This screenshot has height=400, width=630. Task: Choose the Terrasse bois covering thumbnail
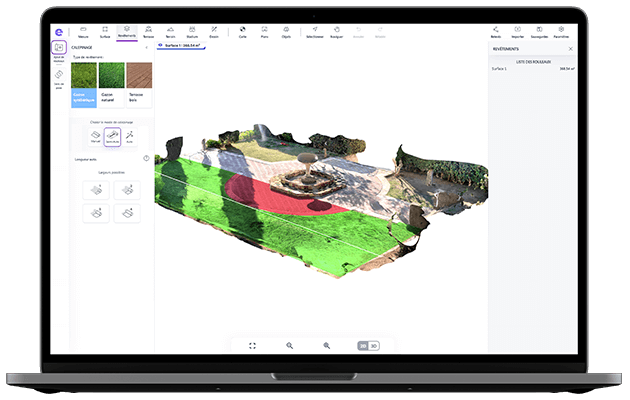[x=139, y=85]
